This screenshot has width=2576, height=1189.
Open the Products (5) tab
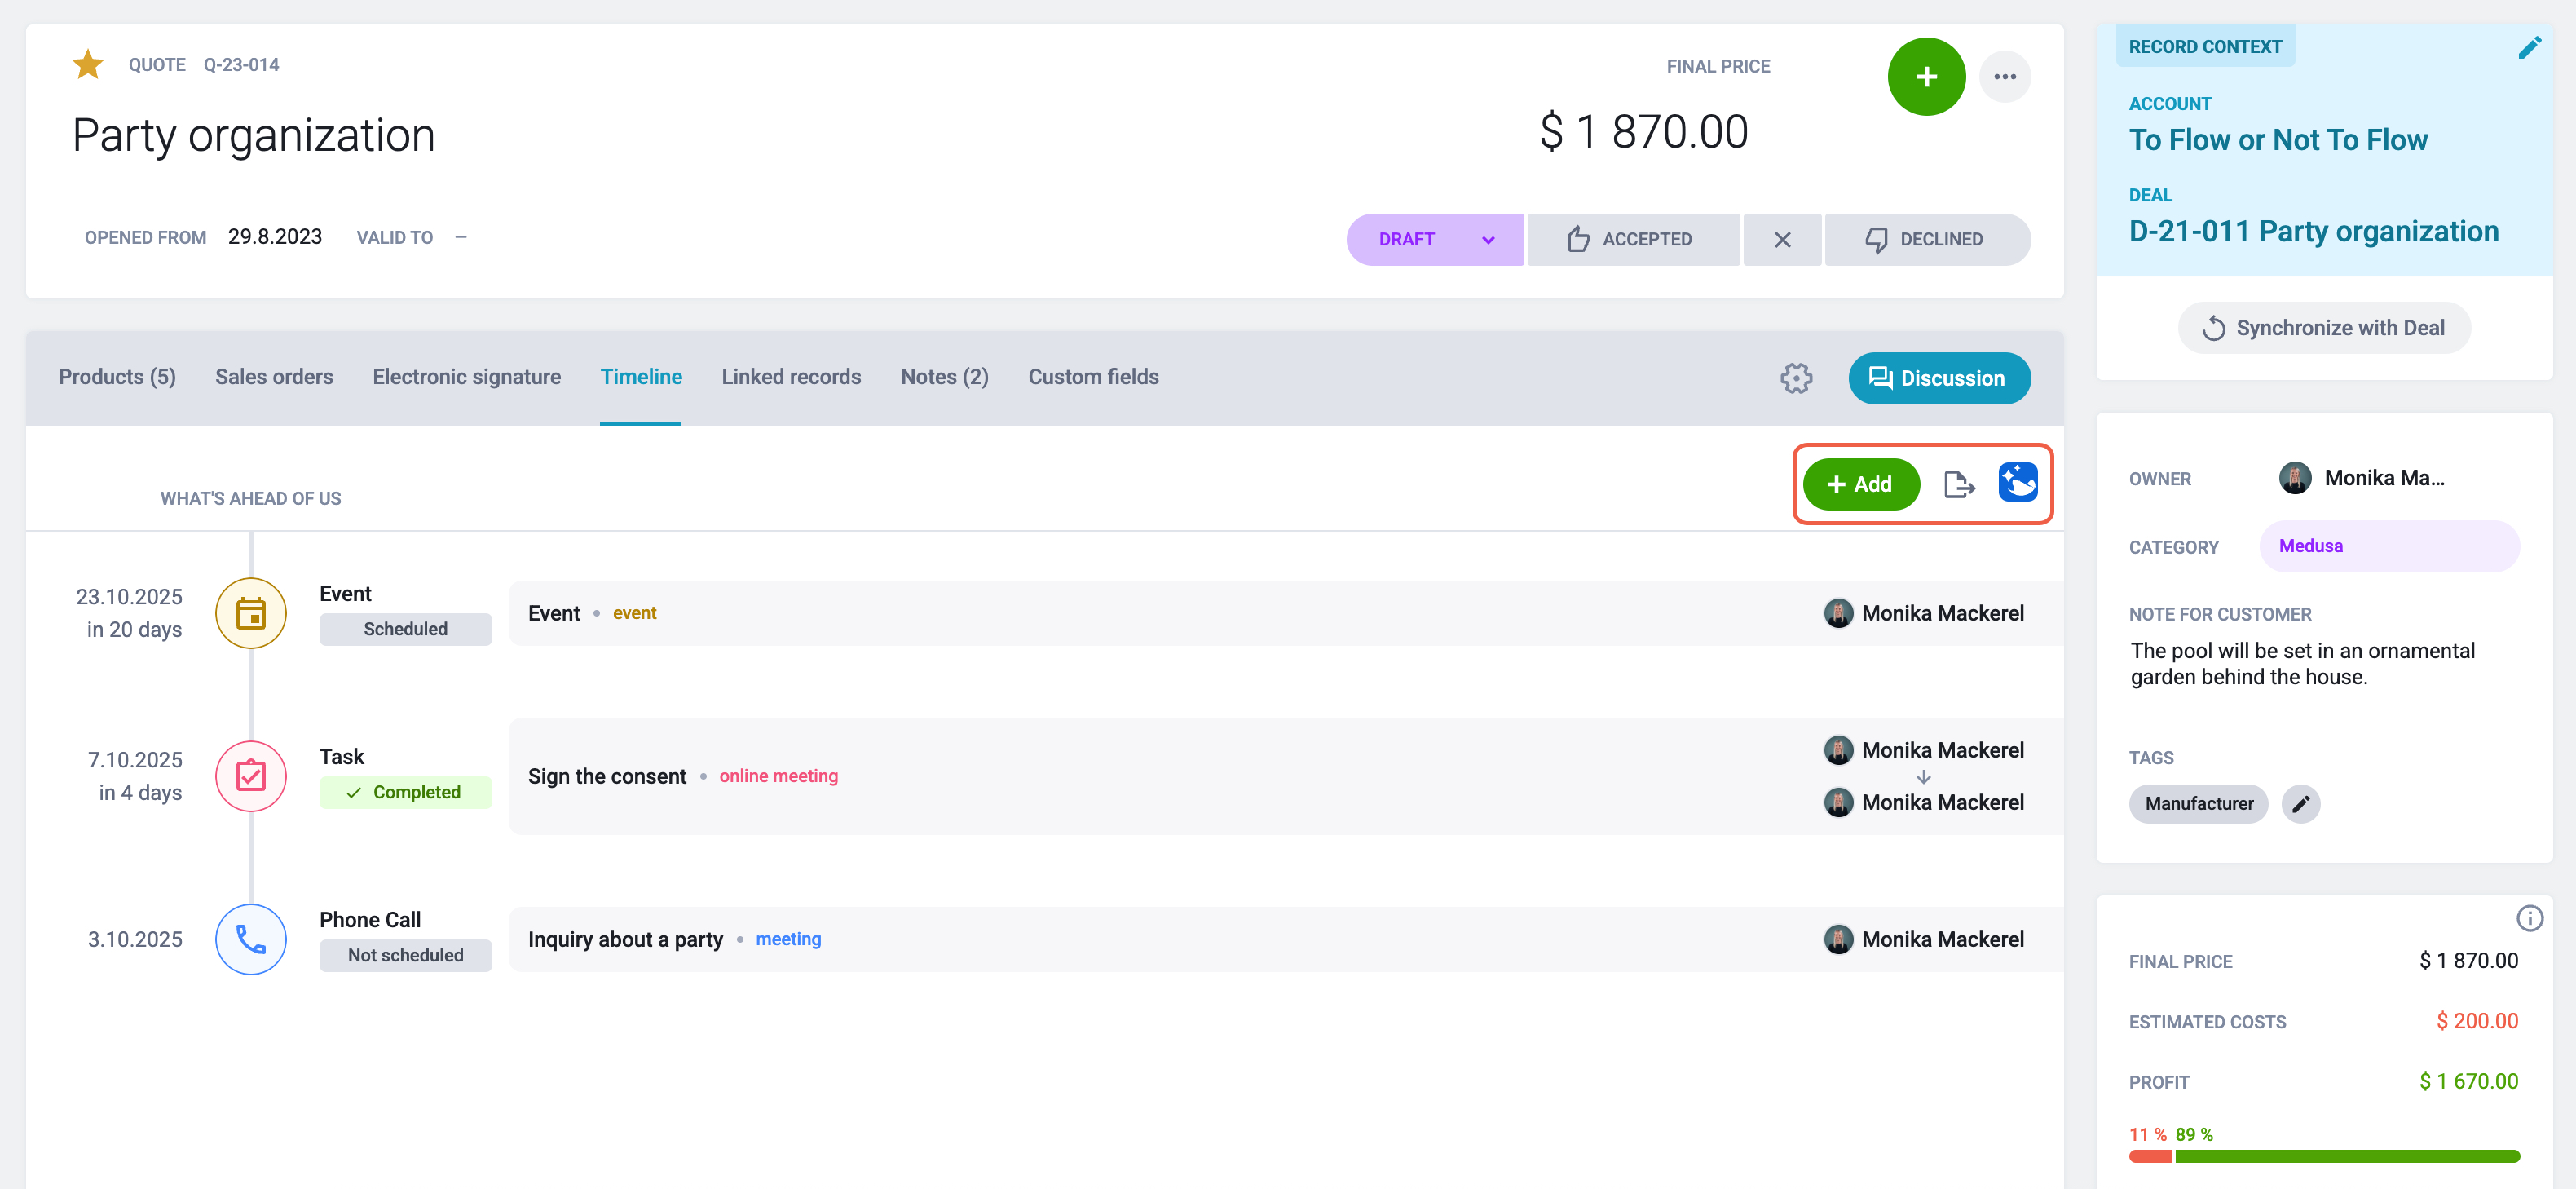117,377
